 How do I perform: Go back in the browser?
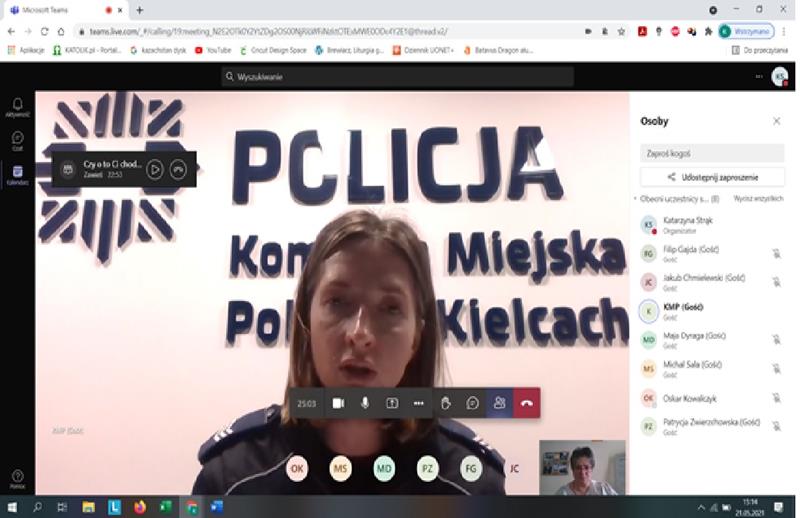pos(11,32)
